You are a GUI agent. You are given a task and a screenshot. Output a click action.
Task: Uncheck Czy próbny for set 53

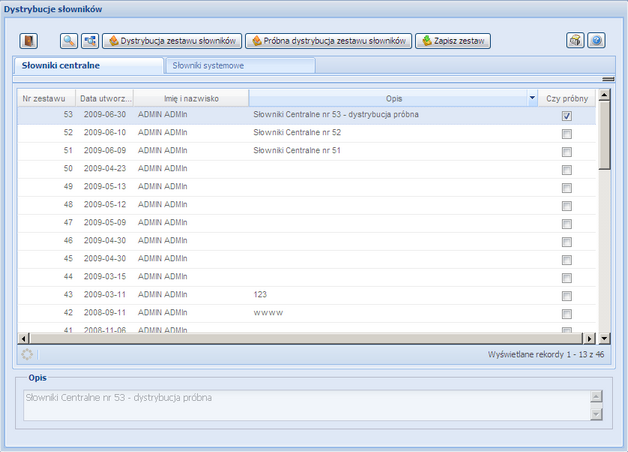(567, 116)
